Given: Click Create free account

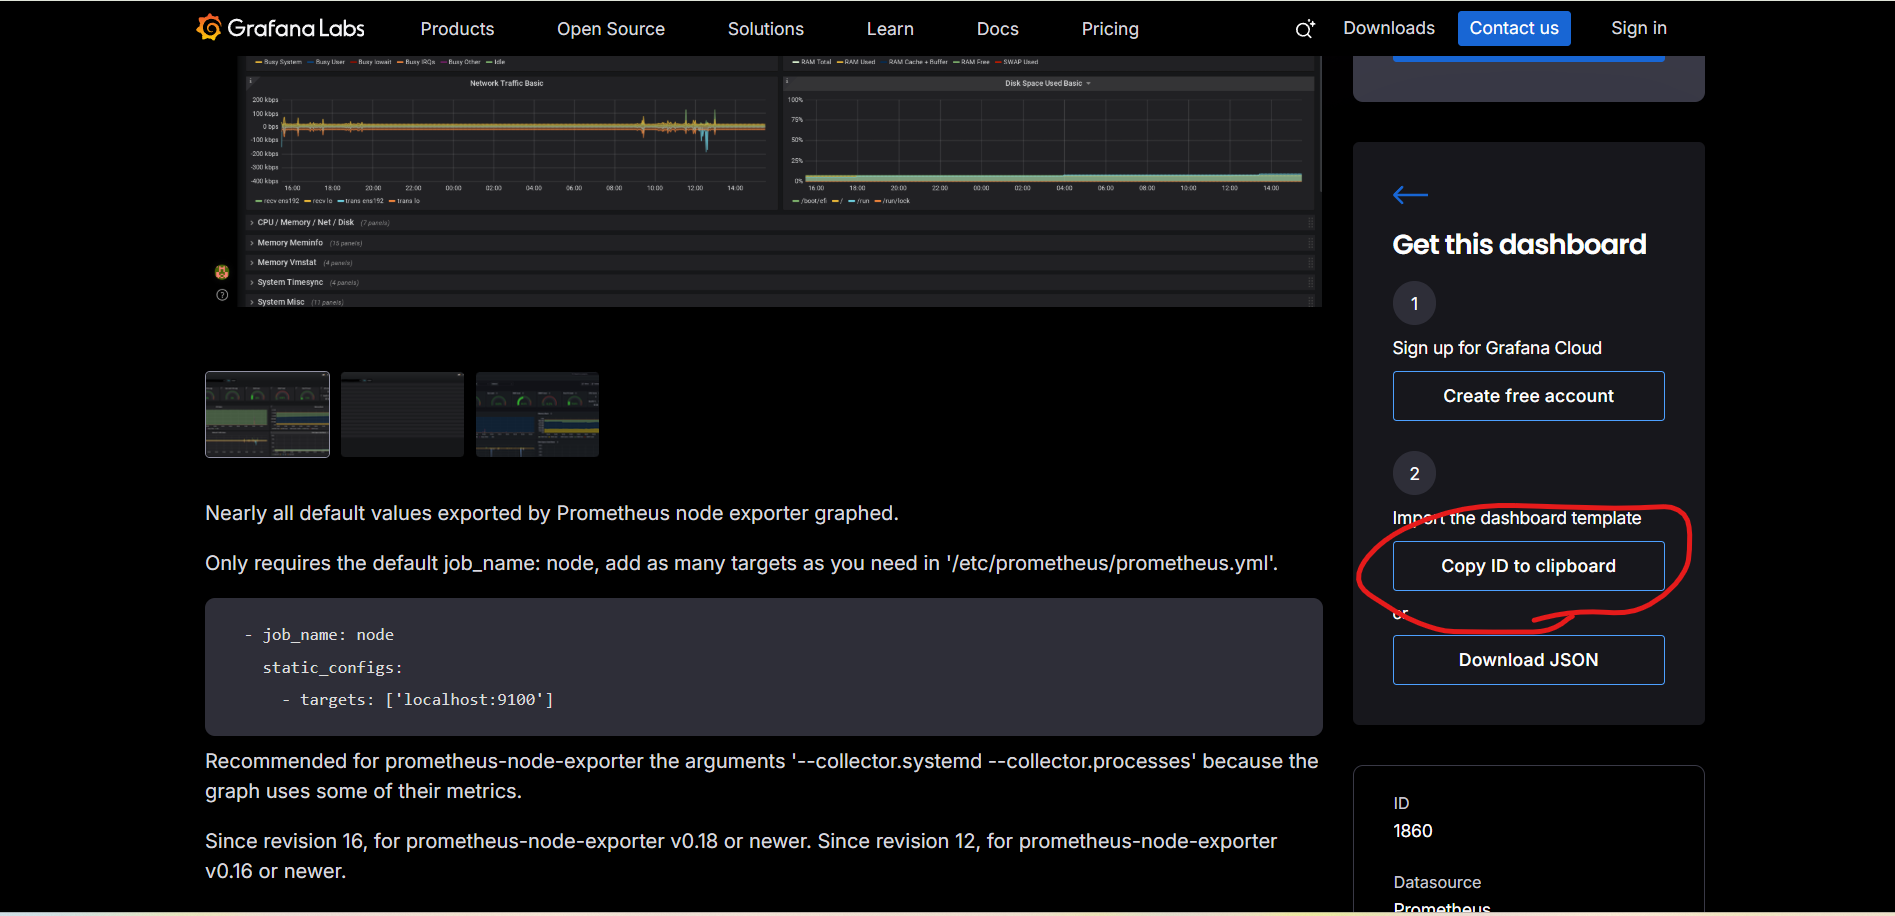Looking at the screenshot, I should coord(1529,396).
